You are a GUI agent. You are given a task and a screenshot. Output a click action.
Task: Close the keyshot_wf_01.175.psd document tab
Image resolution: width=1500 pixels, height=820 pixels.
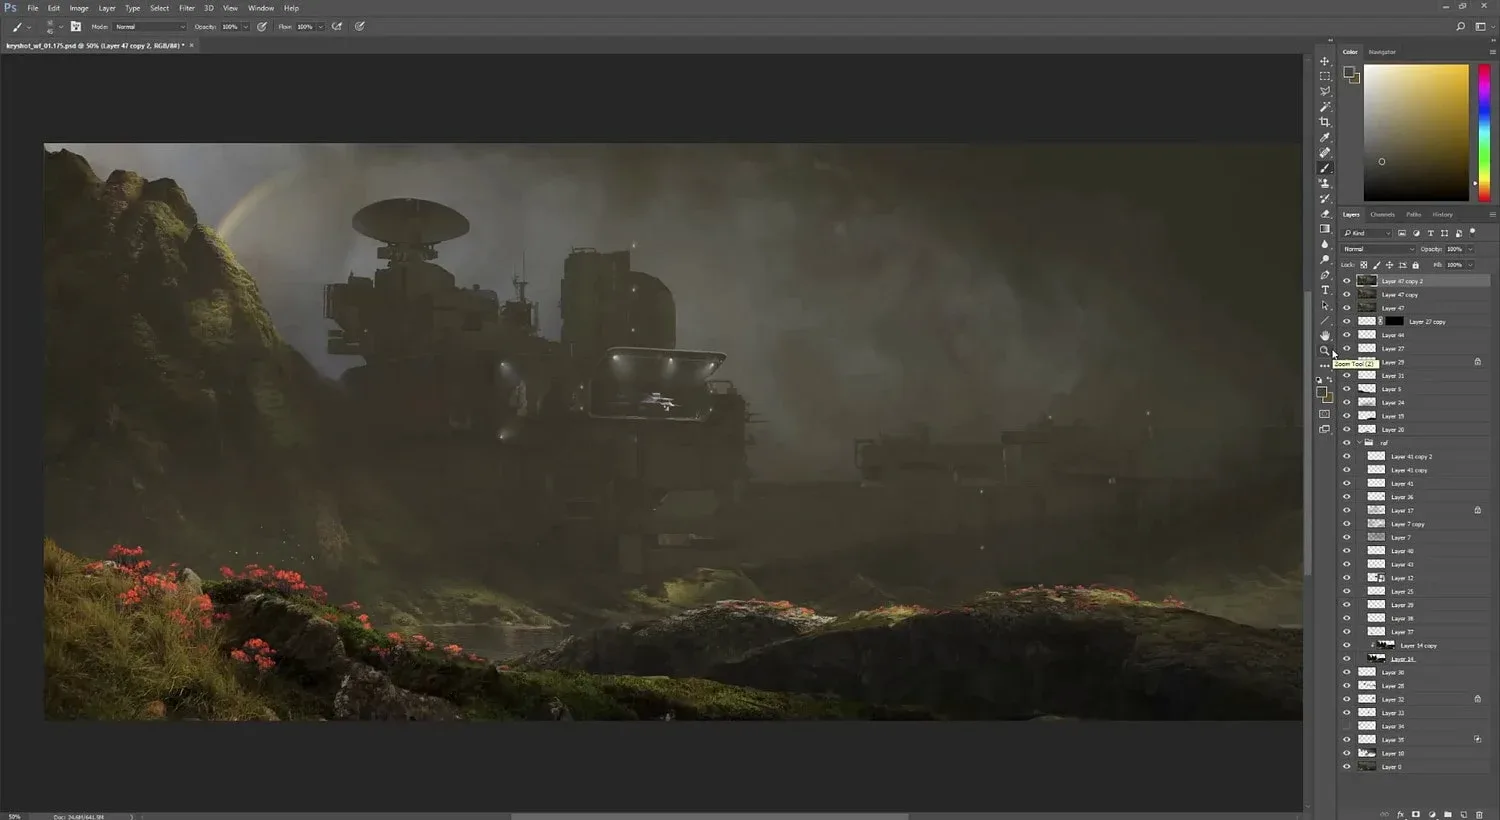click(192, 45)
